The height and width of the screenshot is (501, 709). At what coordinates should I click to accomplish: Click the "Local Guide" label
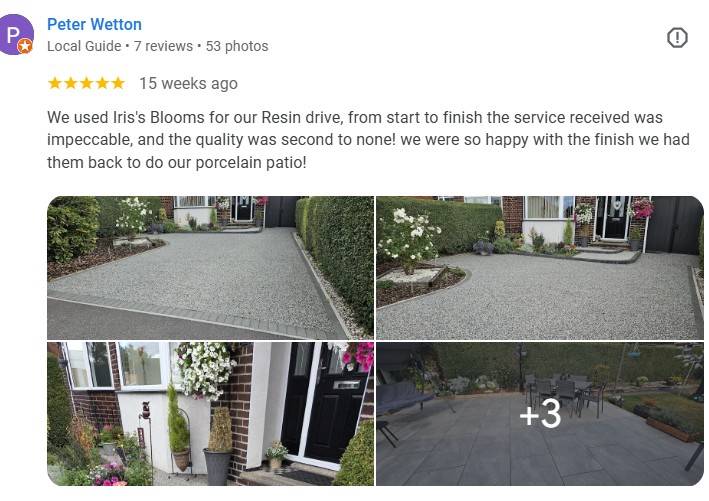click(84, 46)
